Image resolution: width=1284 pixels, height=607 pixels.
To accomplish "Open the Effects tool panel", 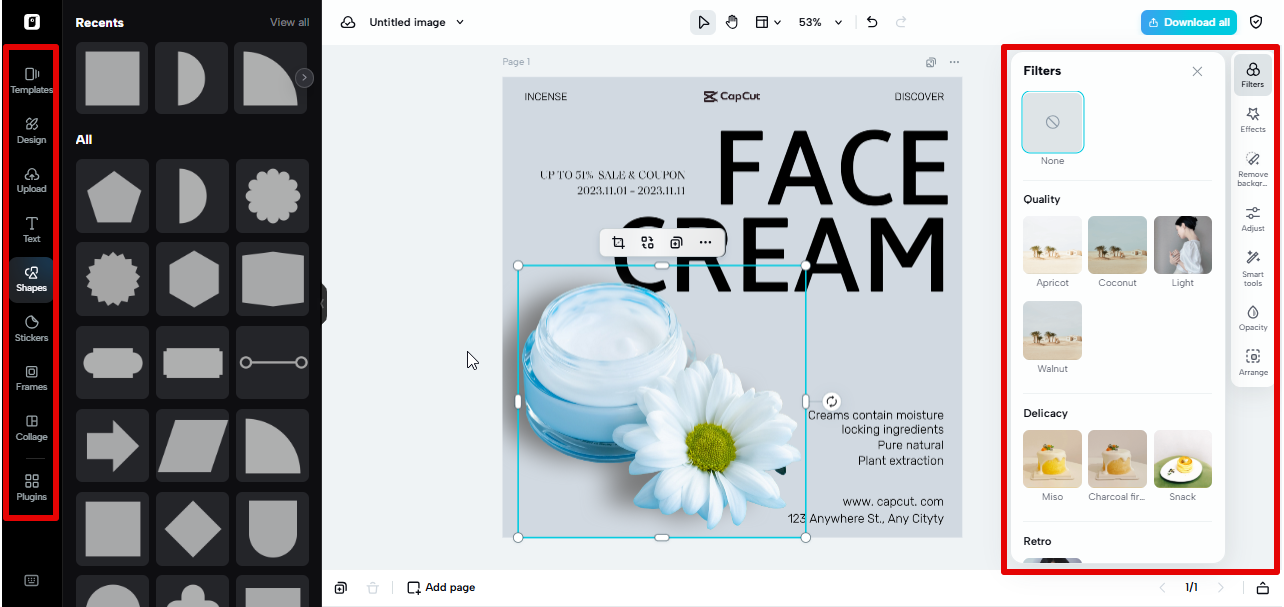I will 1253,120.
